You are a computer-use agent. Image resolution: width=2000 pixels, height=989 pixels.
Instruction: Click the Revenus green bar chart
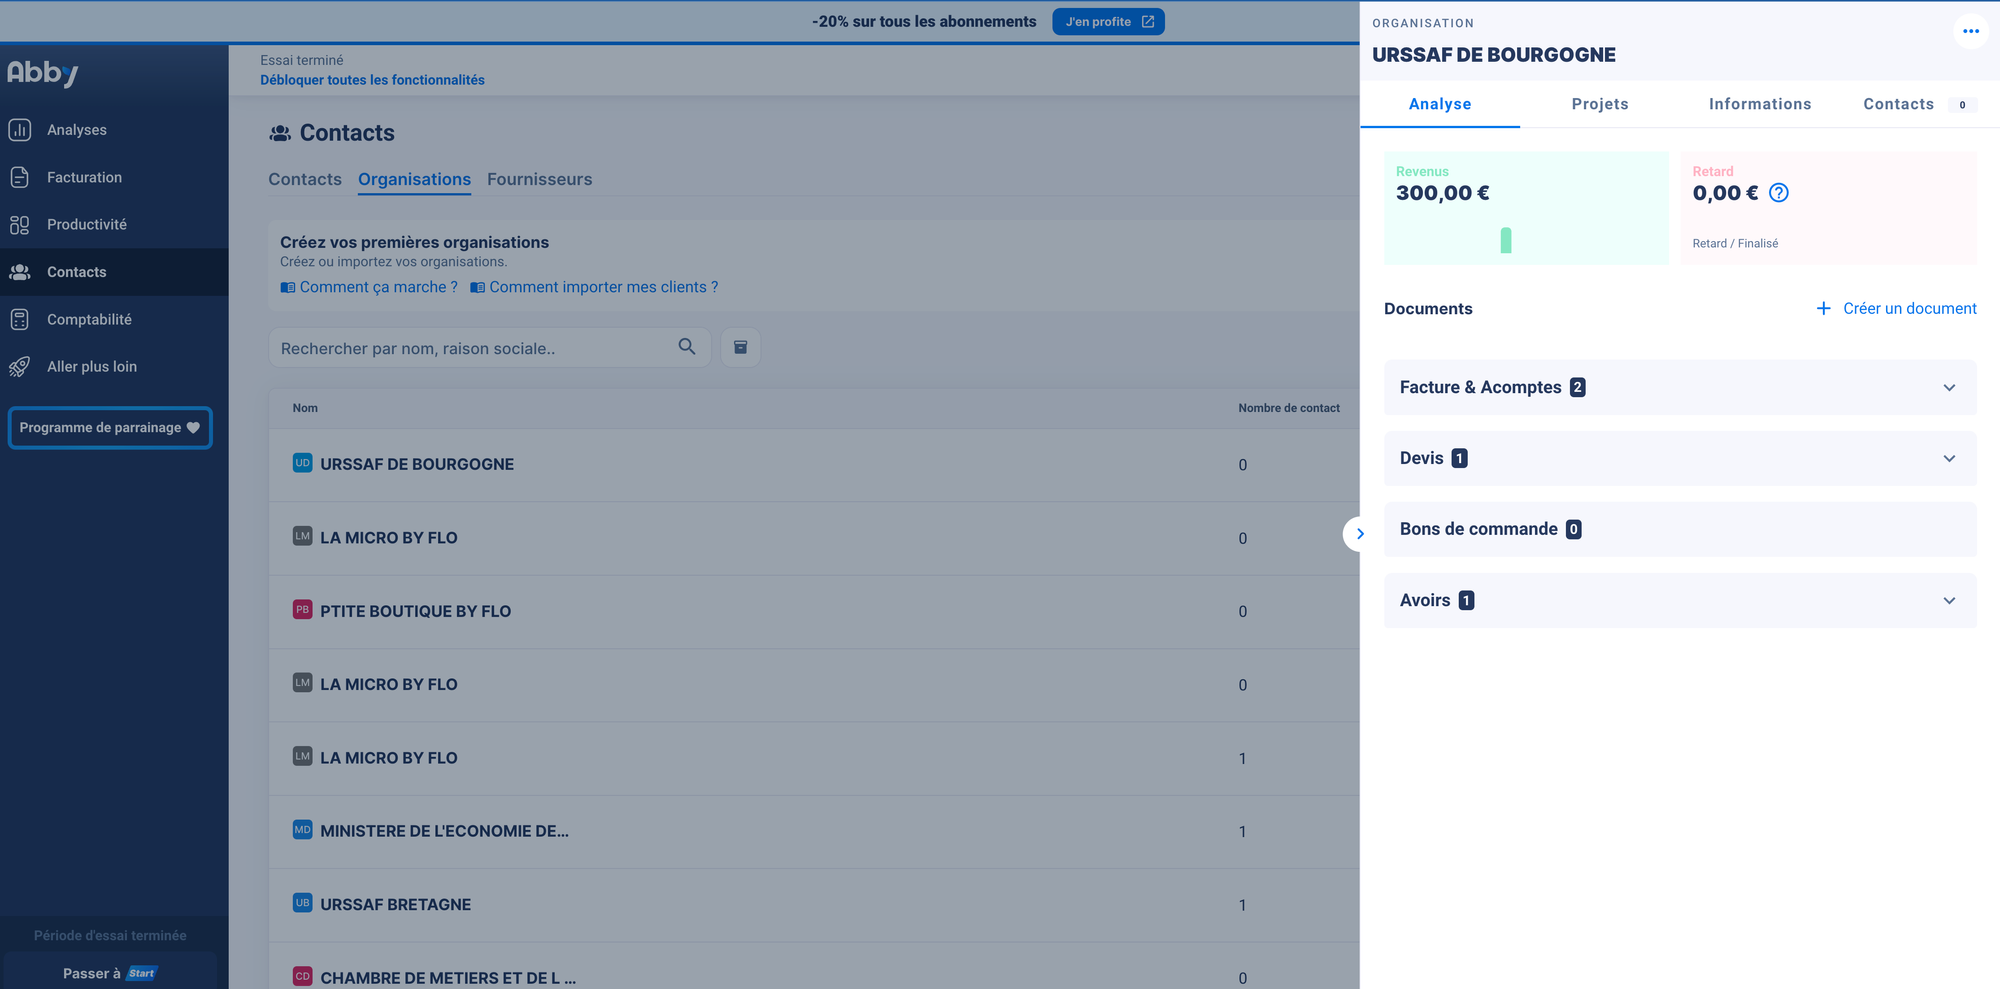coord(1506,240)
